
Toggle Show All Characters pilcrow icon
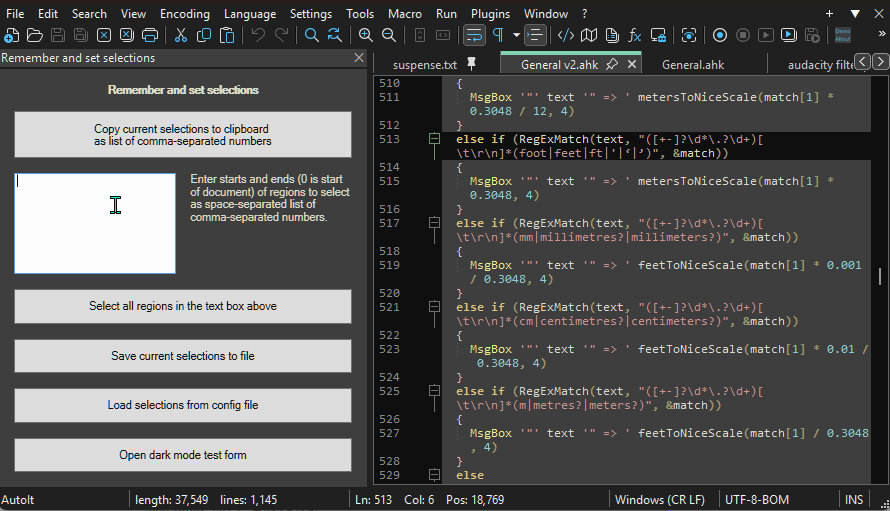pyautogui.click(x=498, y=35)
